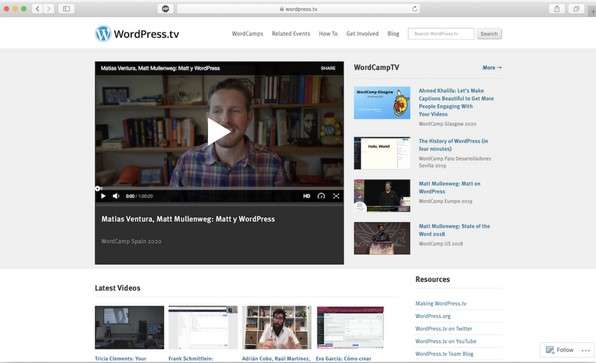Open the playback speed icon in player
This screenshot has height=363, width=596.
point(321,196)
